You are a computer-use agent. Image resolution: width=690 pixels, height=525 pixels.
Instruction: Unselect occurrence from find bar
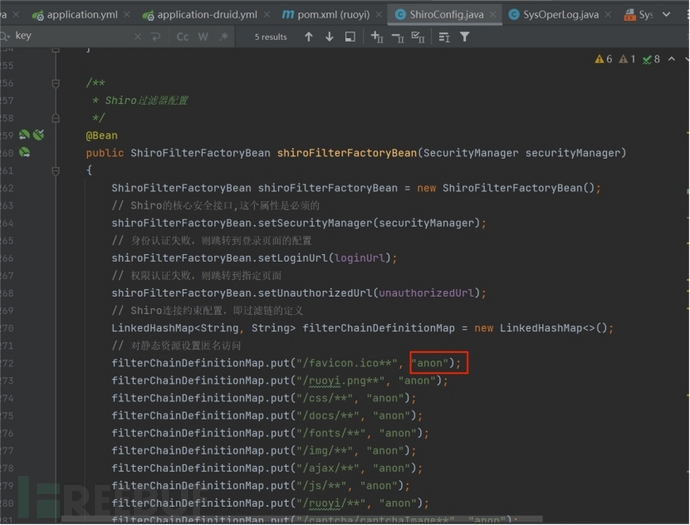point(398,38)
